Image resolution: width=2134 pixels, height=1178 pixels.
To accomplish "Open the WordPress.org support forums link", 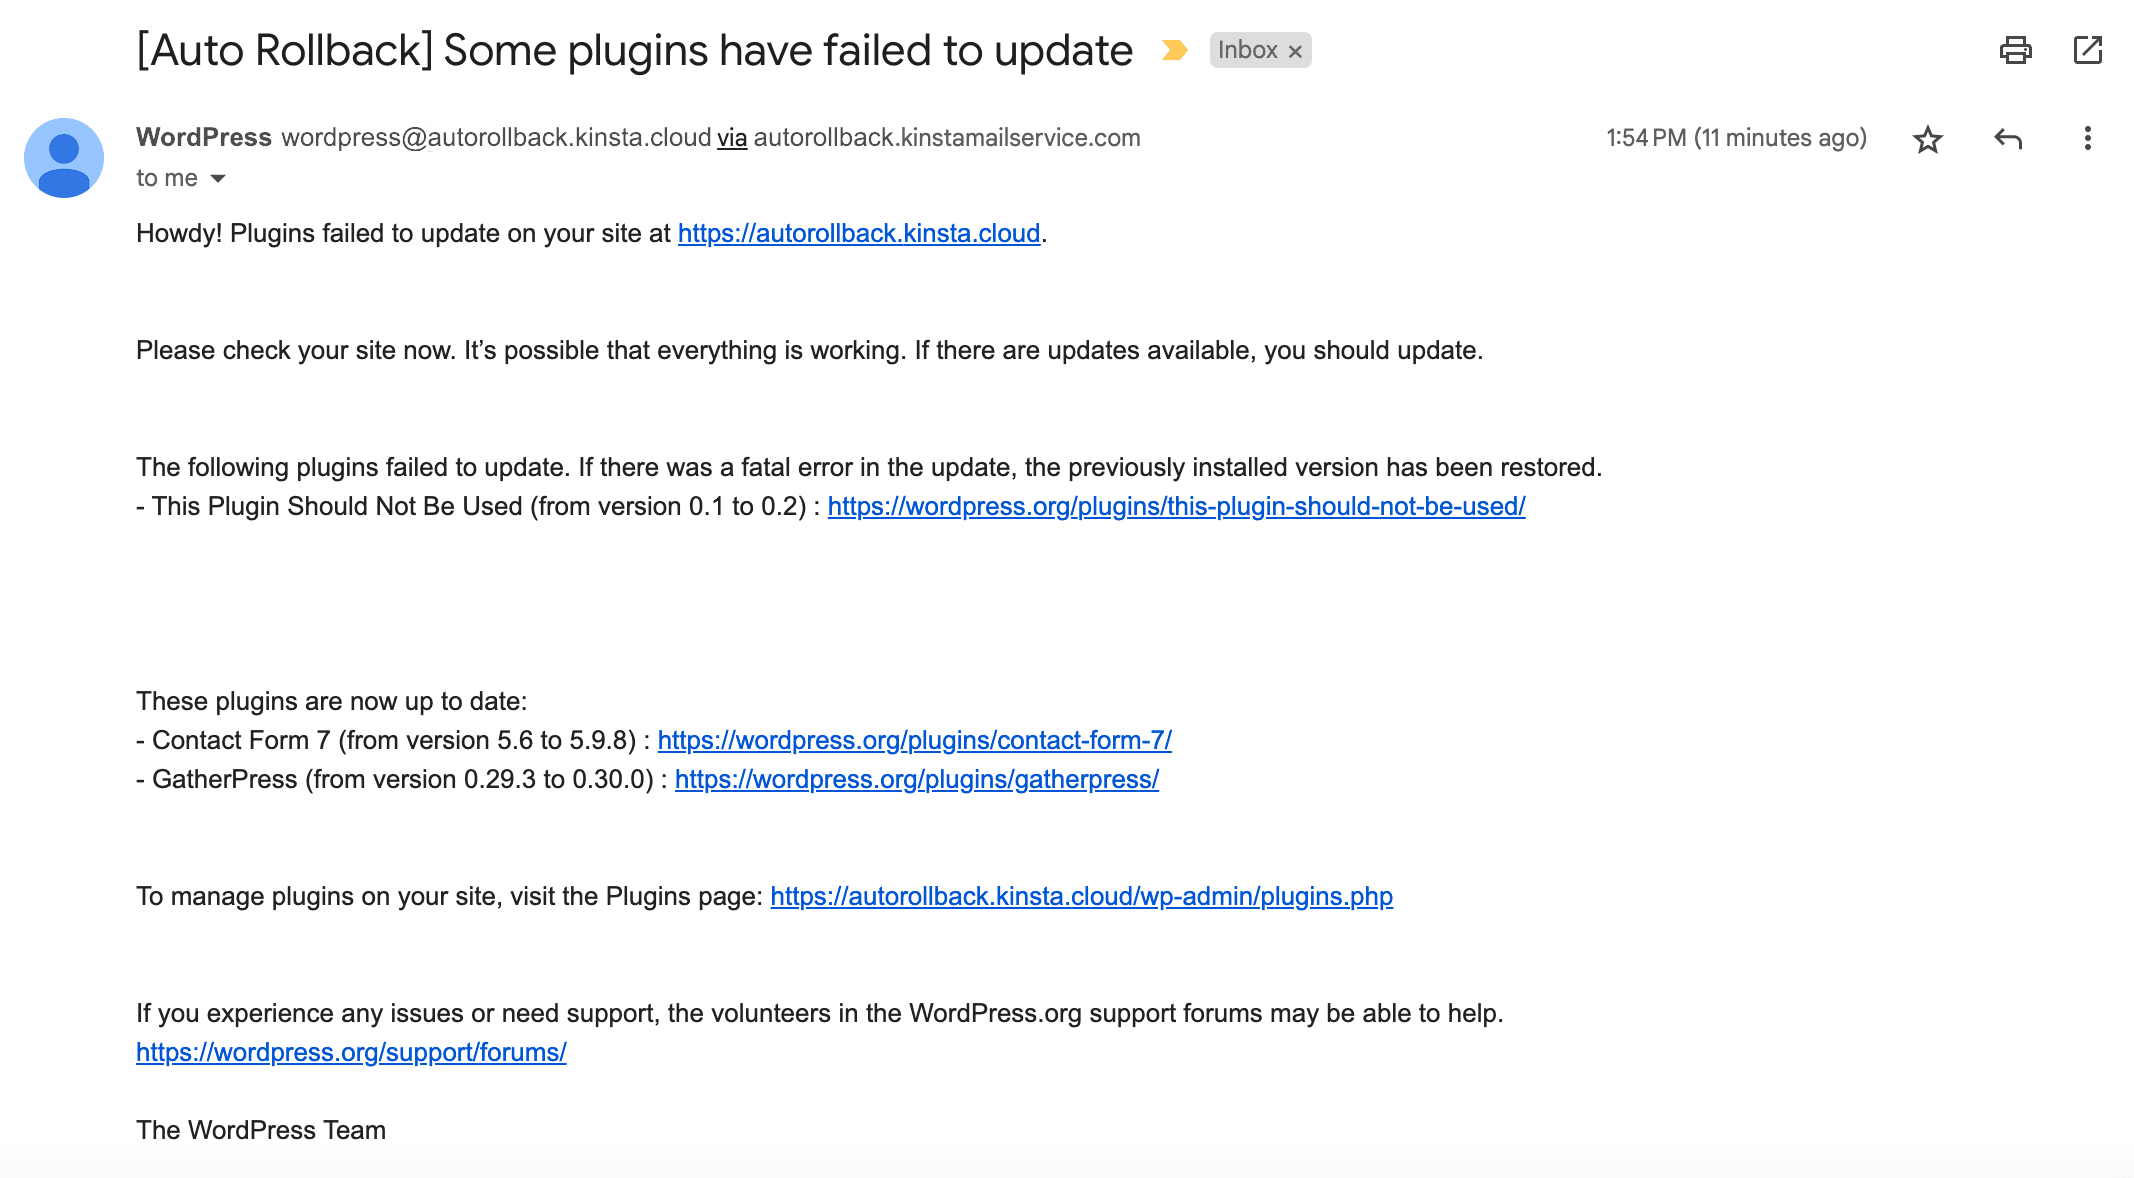I will click(x=351, y=1052).
